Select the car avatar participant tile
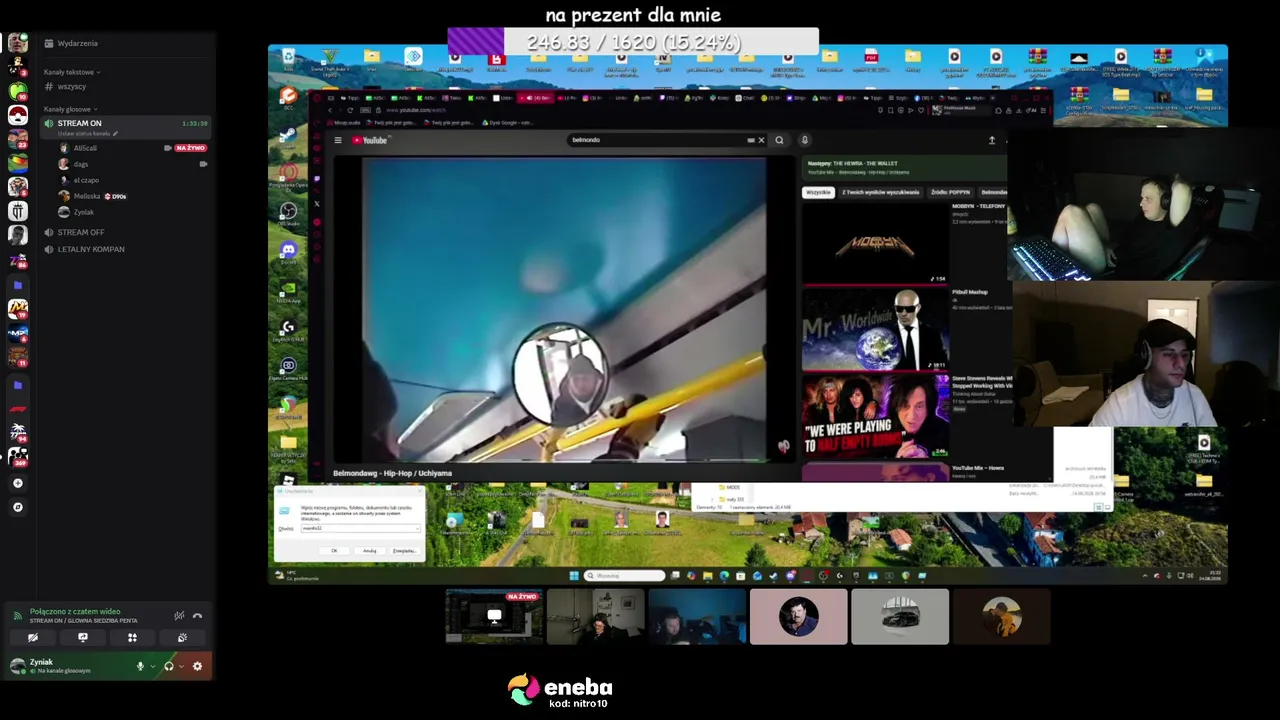 click(900, 616)
